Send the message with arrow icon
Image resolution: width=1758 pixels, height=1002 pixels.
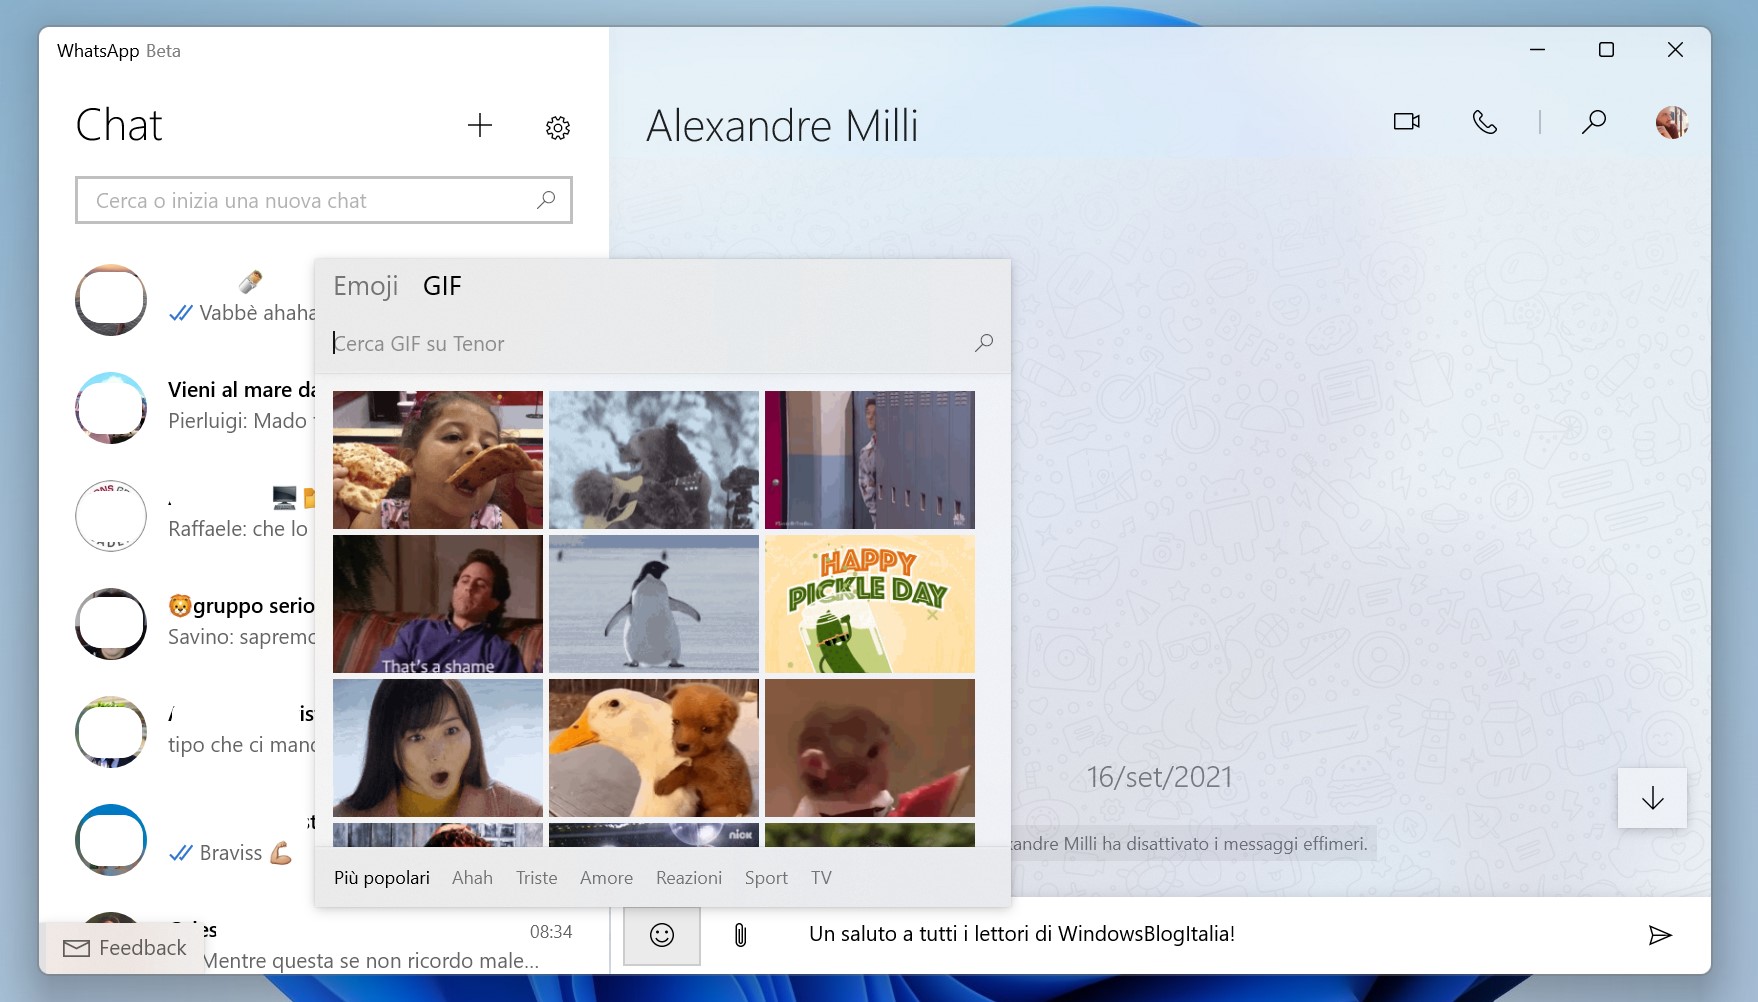pyautogui.click(x=1660, y=935)
